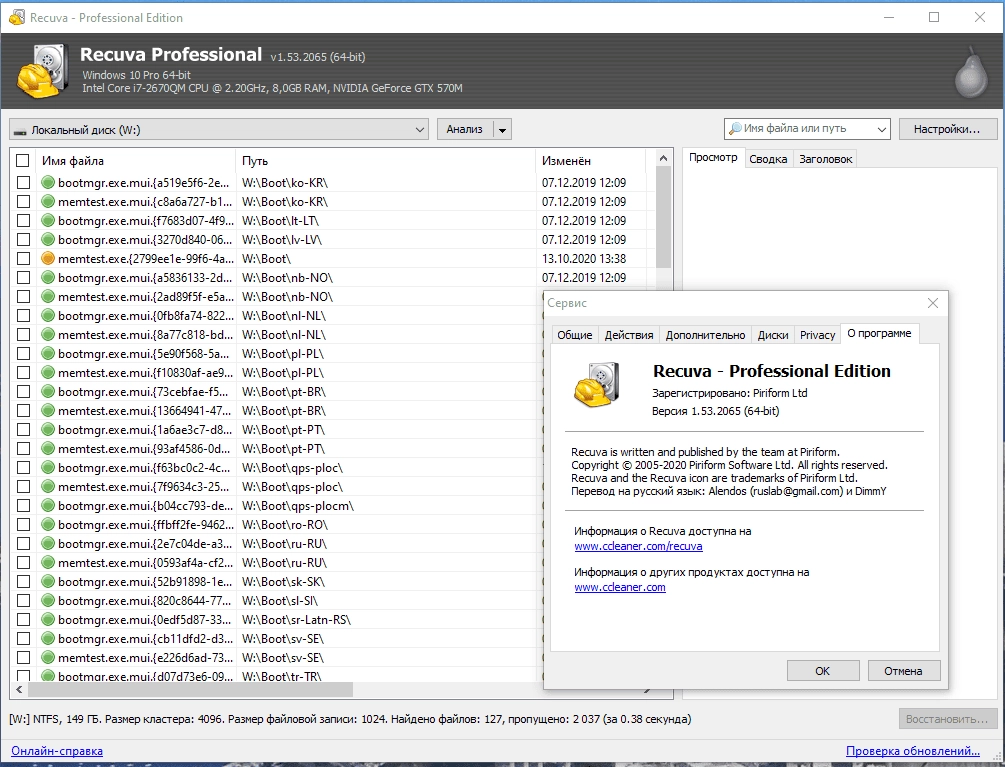1005x767 pixels.
Task: Check the box for memtest.exe.mui.{0593af4a
Action: pos(23,563)
